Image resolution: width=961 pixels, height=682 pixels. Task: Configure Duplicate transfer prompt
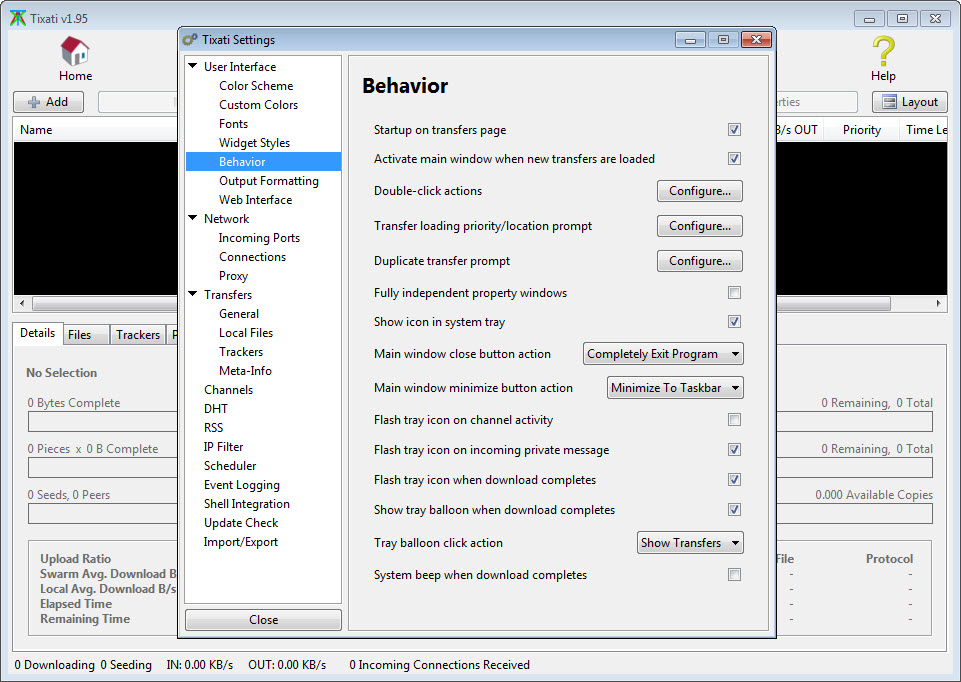coord(700,261)
